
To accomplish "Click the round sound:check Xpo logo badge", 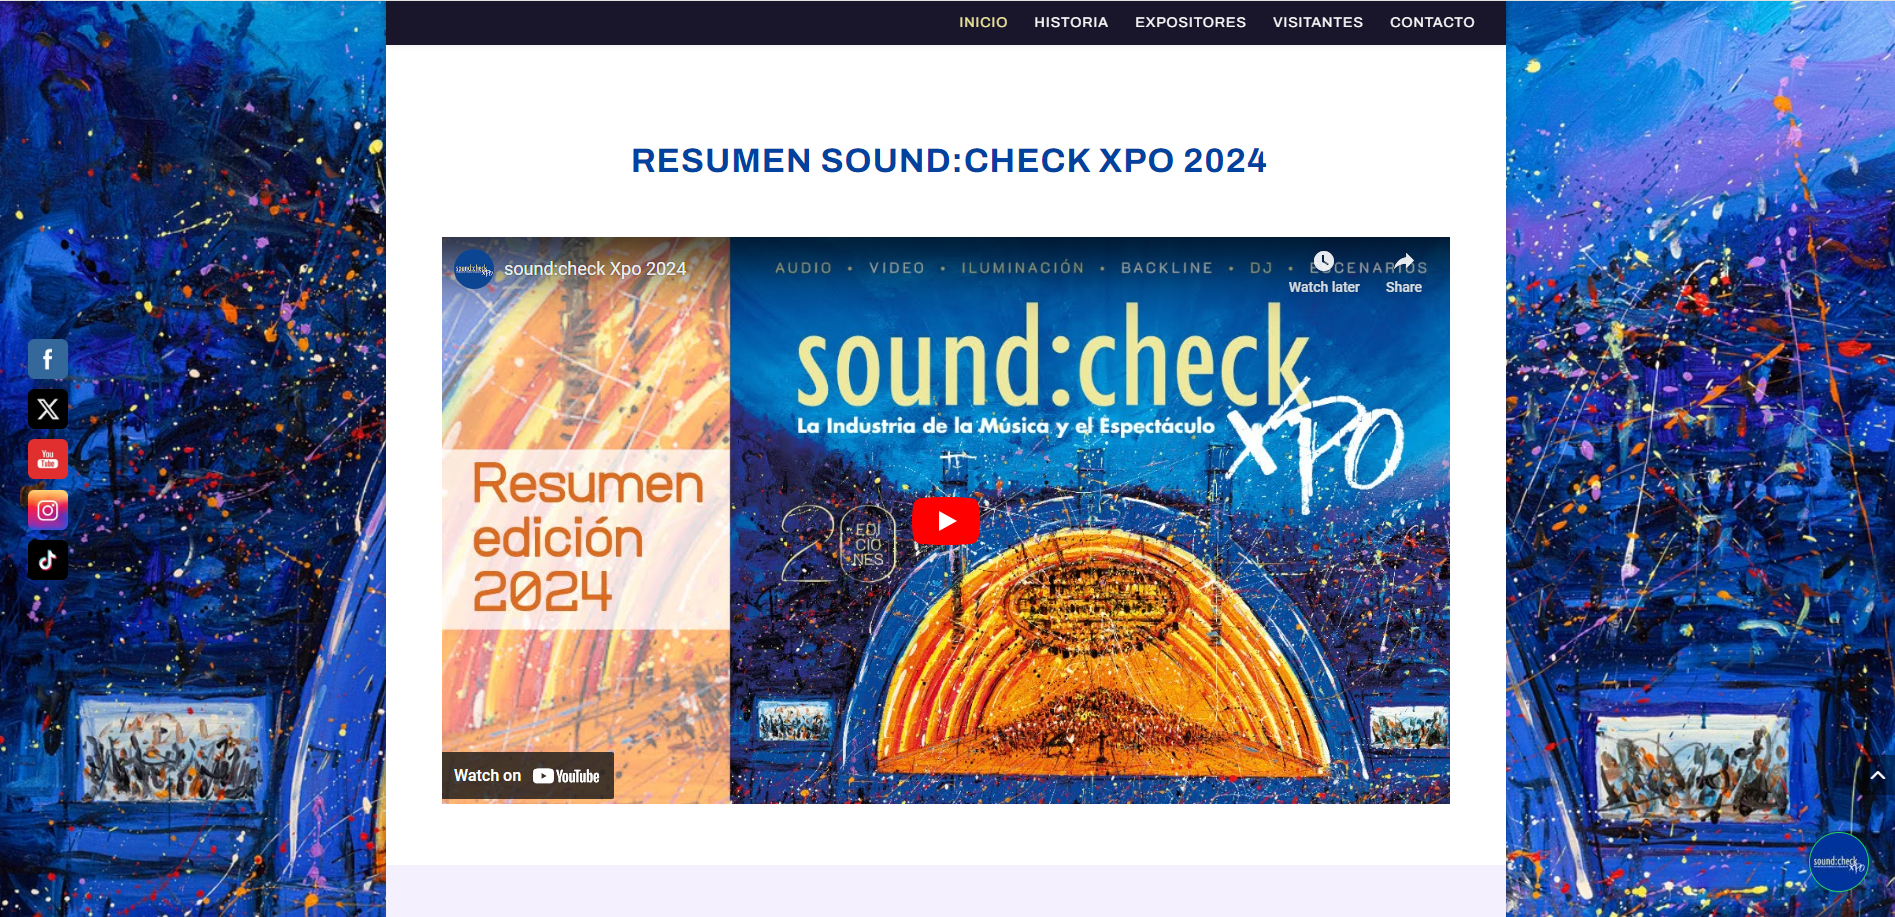I will (x=1839, y=862).
